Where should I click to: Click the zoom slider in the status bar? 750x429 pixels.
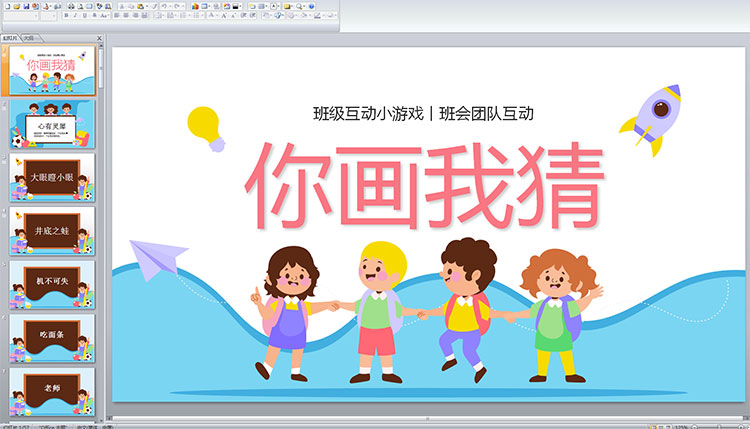pos(717,427)
